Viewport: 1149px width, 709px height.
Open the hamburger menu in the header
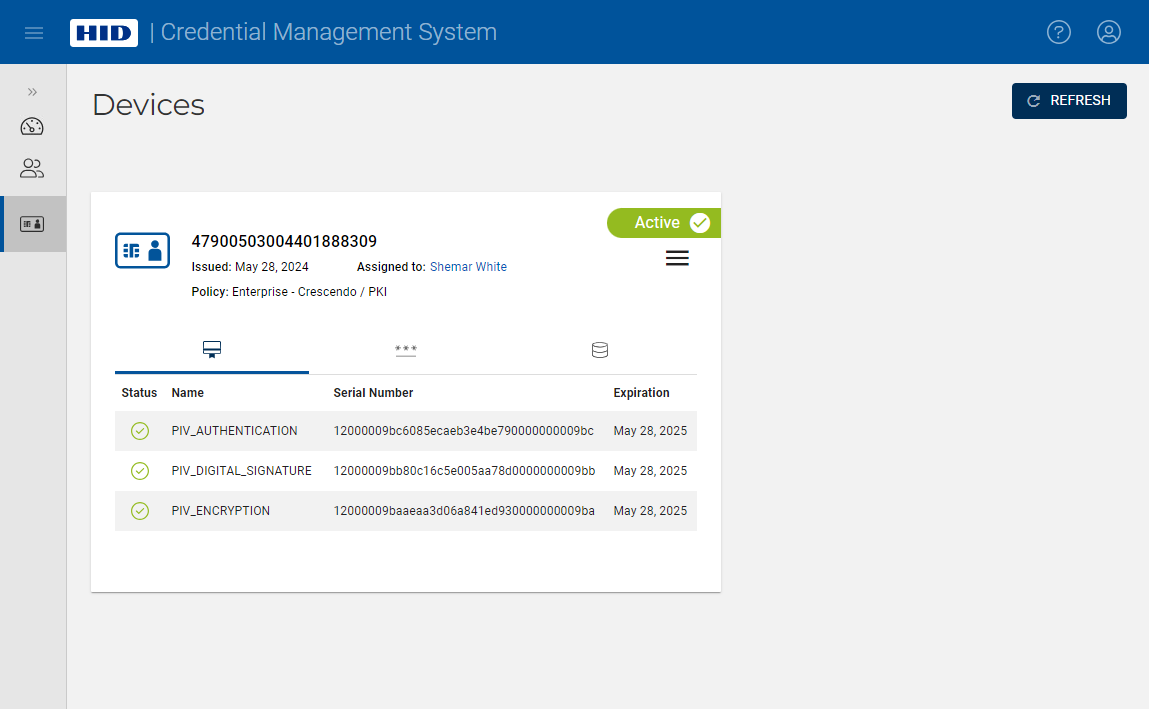click(x=34, y=33)
